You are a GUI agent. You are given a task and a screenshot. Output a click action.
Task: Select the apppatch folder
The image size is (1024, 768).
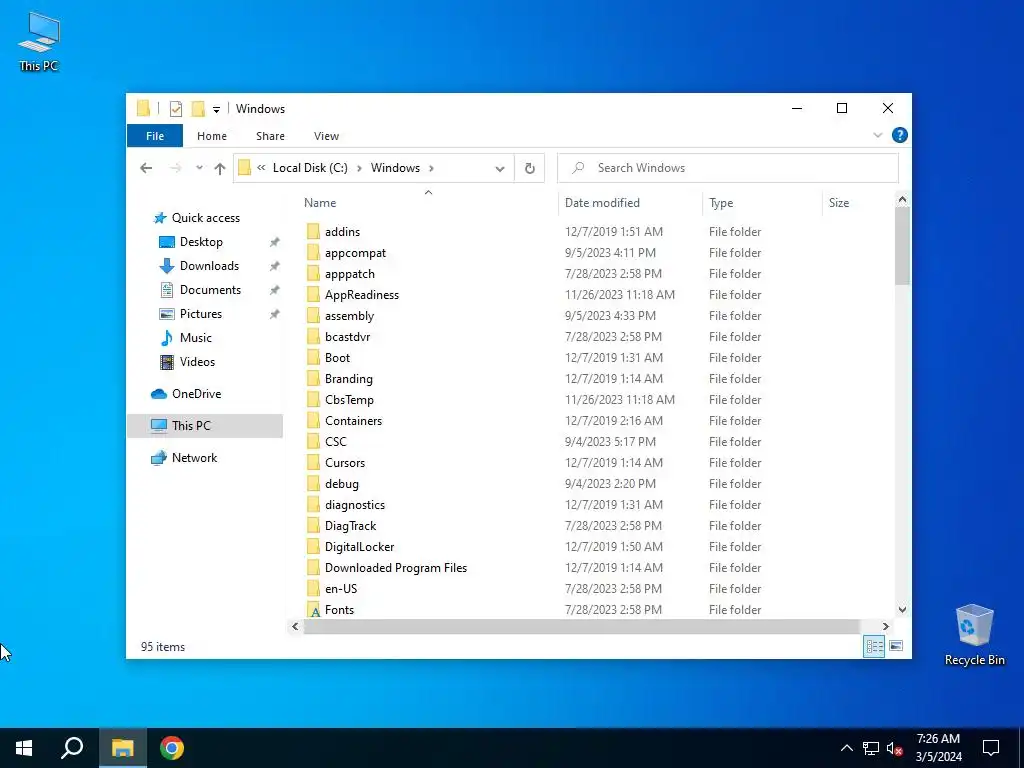pyautogui.click(x=349, y=274)
